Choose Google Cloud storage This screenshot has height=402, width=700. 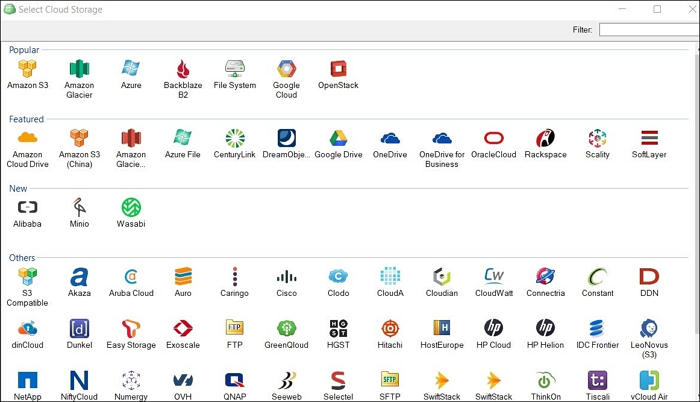[286, 79]
